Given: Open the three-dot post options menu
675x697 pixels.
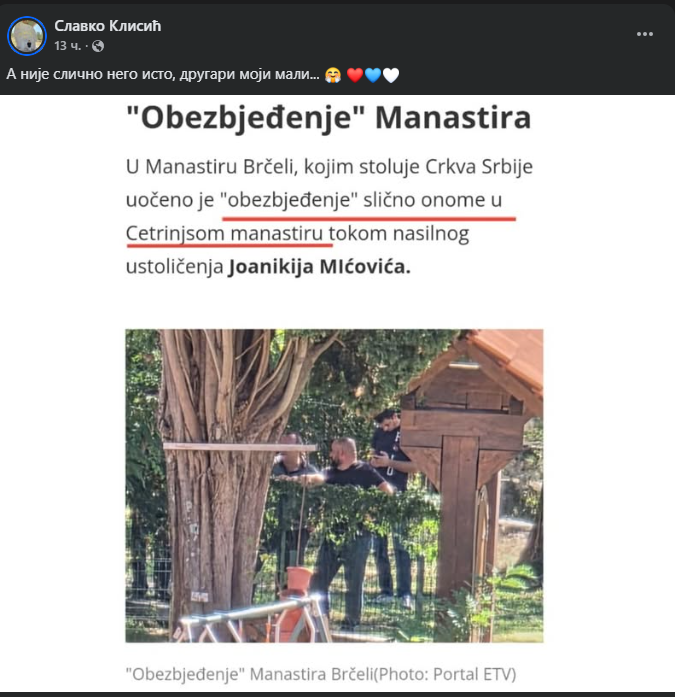Looking at the screenshot, I should click(644, 34).
